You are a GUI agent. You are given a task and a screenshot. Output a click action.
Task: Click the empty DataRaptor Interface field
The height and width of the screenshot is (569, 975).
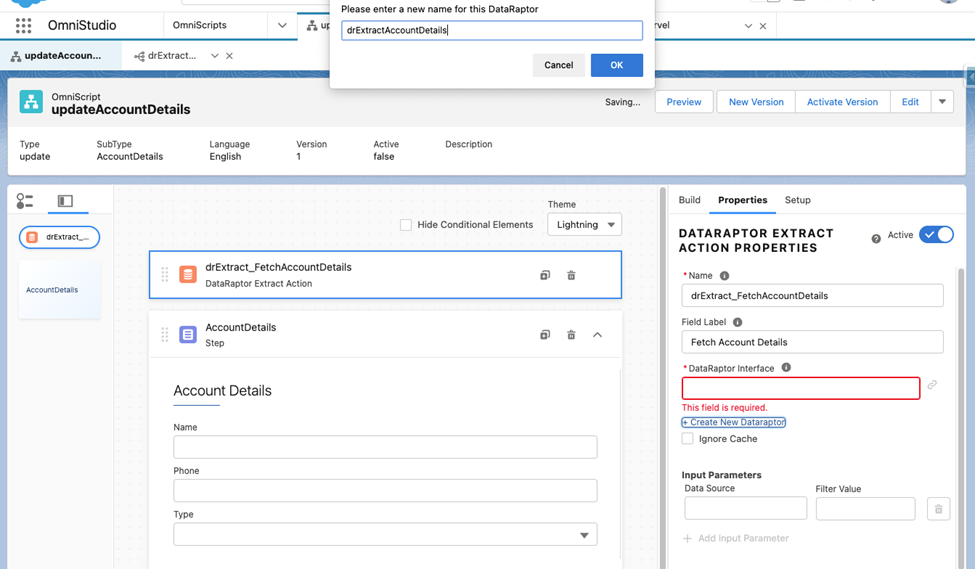[x=801, y=389]
